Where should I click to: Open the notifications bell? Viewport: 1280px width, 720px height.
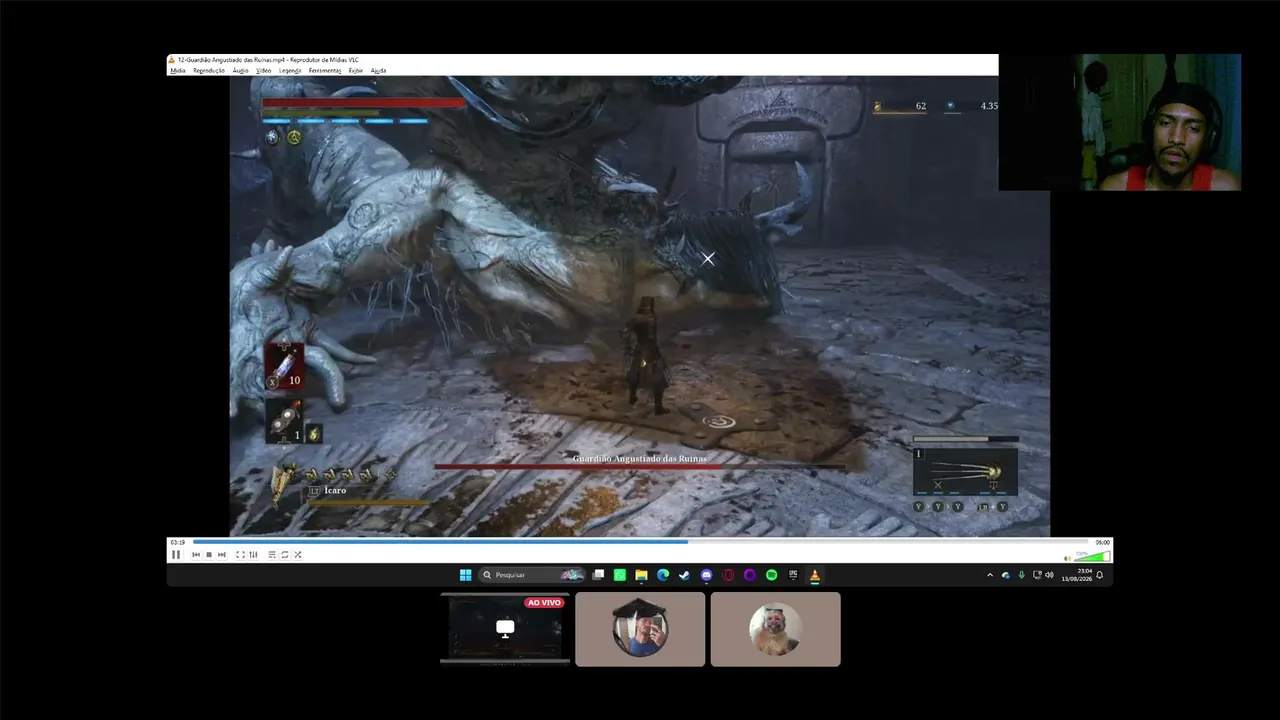click(1100, 575)
